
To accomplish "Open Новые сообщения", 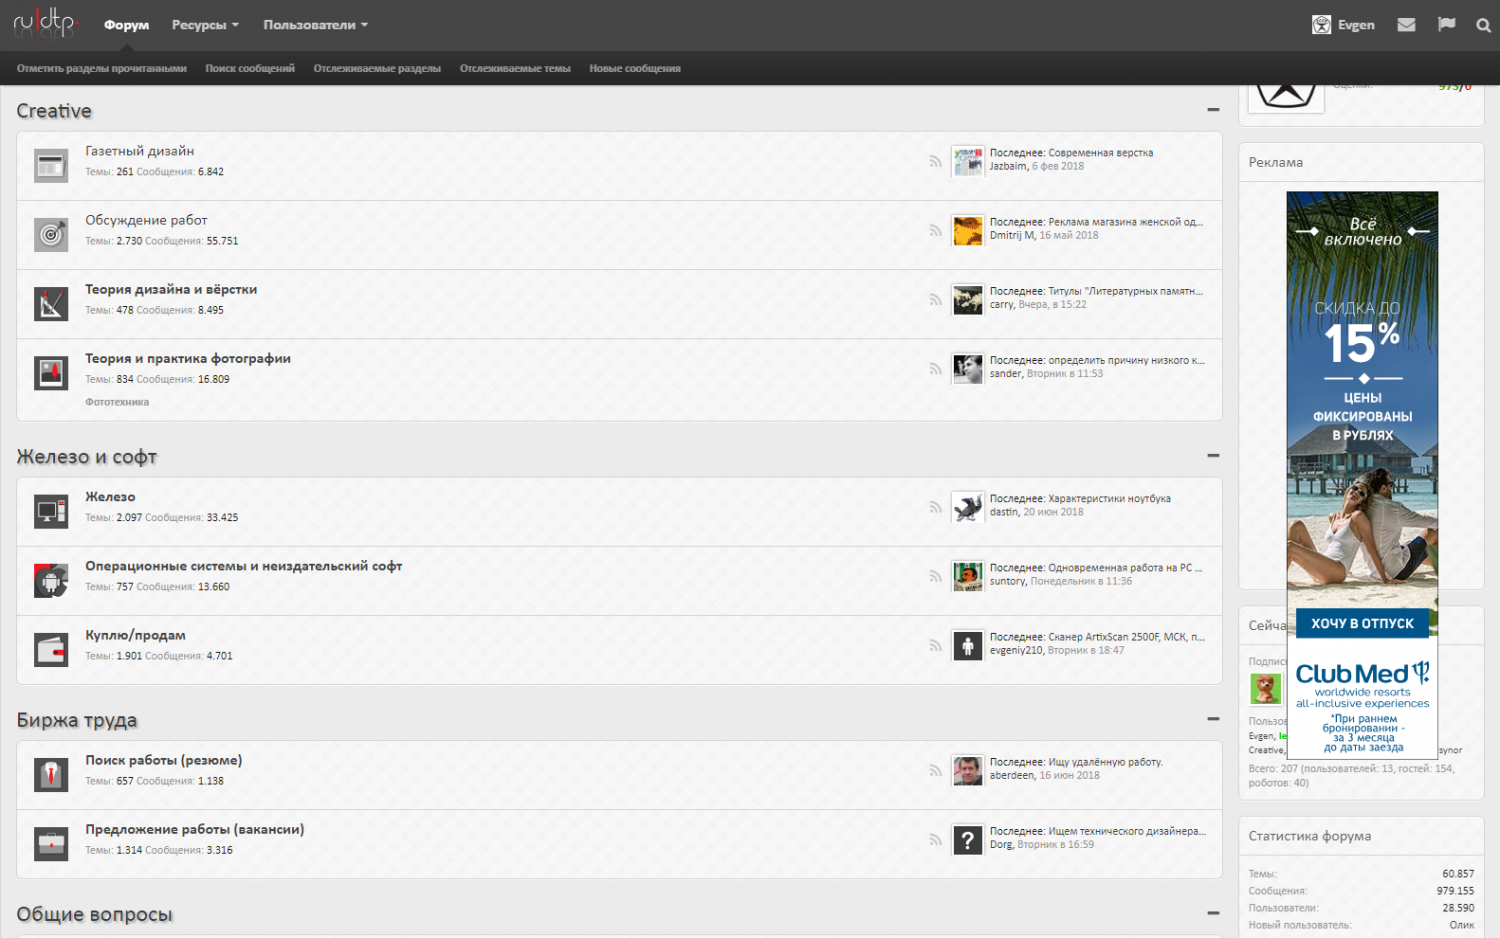I will [x=635, y=68].
